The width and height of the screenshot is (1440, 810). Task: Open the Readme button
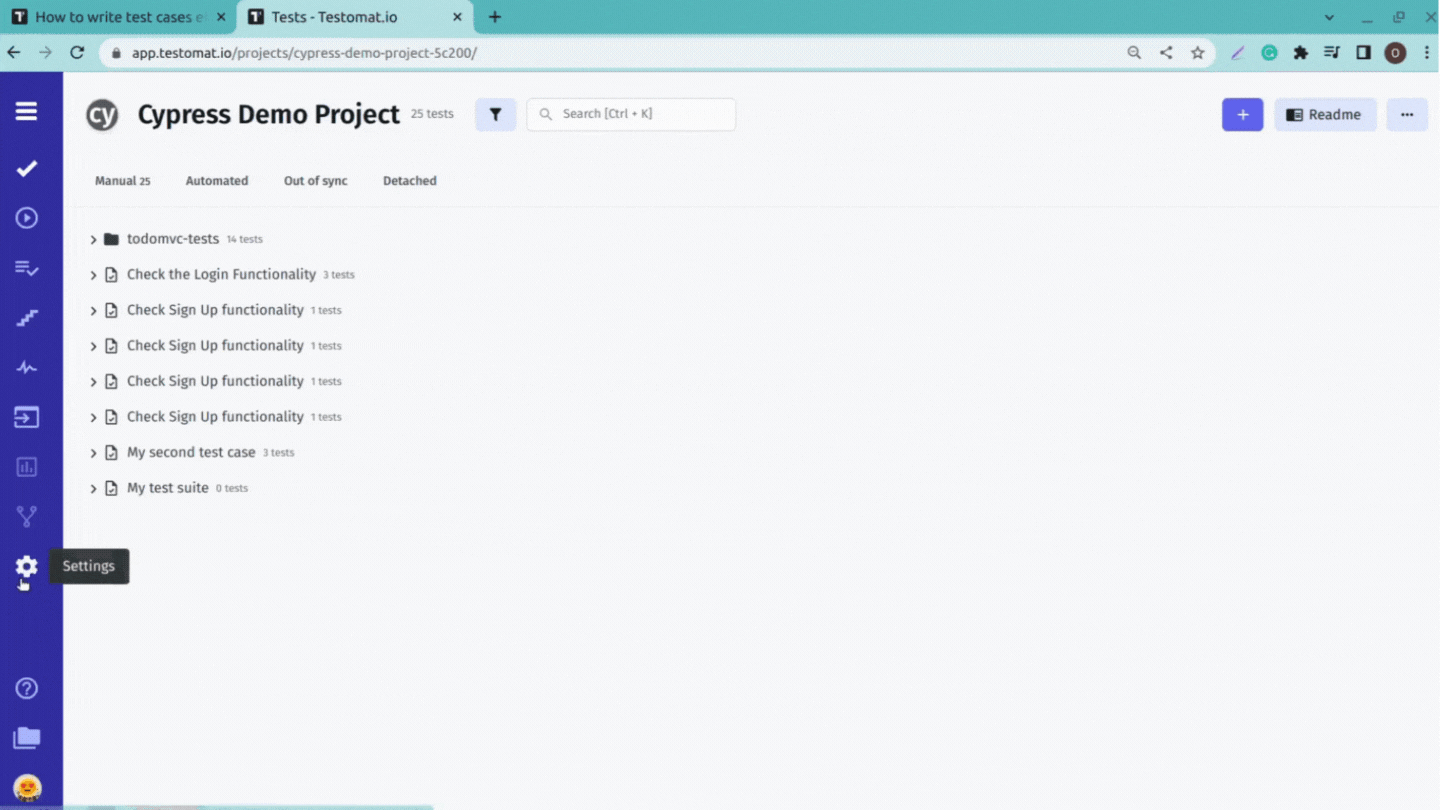(x=1325, y=114)
